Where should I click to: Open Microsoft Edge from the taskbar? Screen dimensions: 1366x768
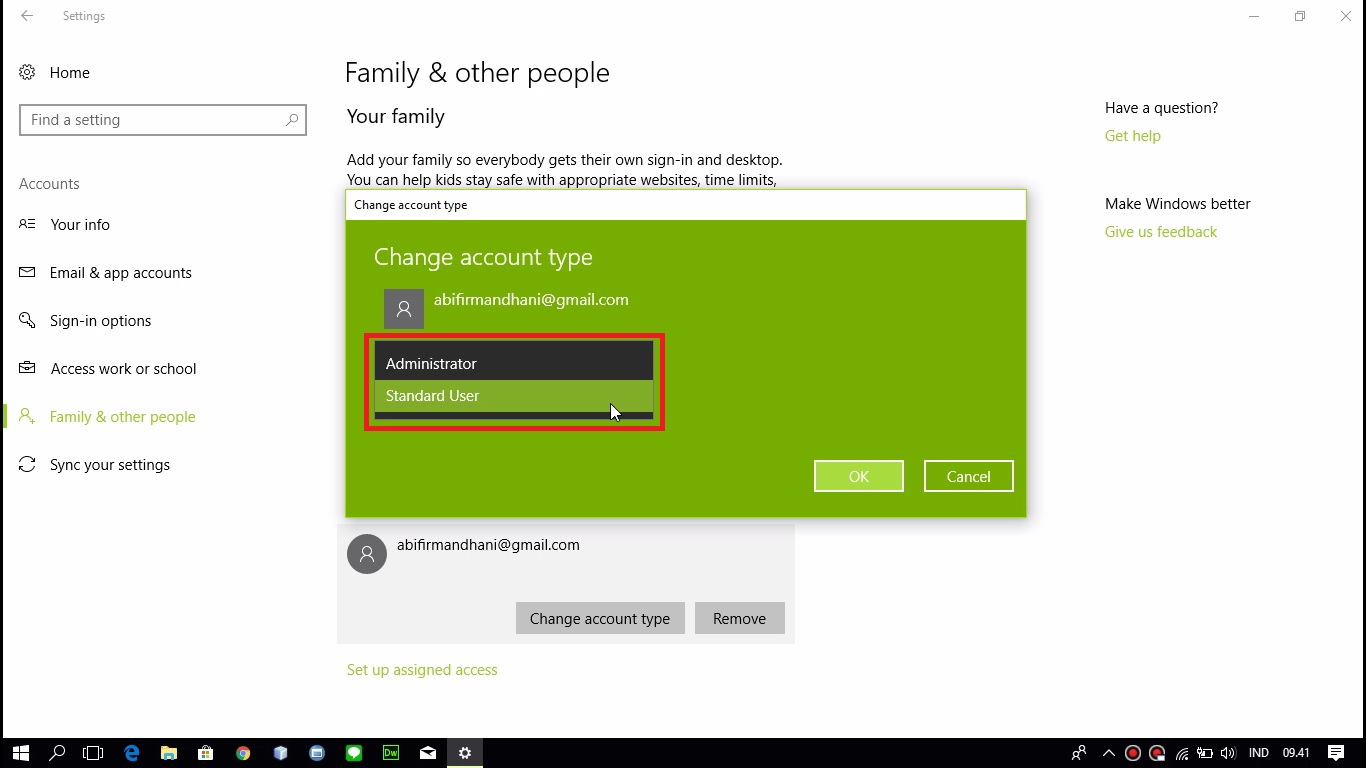(x=131, y=753)
